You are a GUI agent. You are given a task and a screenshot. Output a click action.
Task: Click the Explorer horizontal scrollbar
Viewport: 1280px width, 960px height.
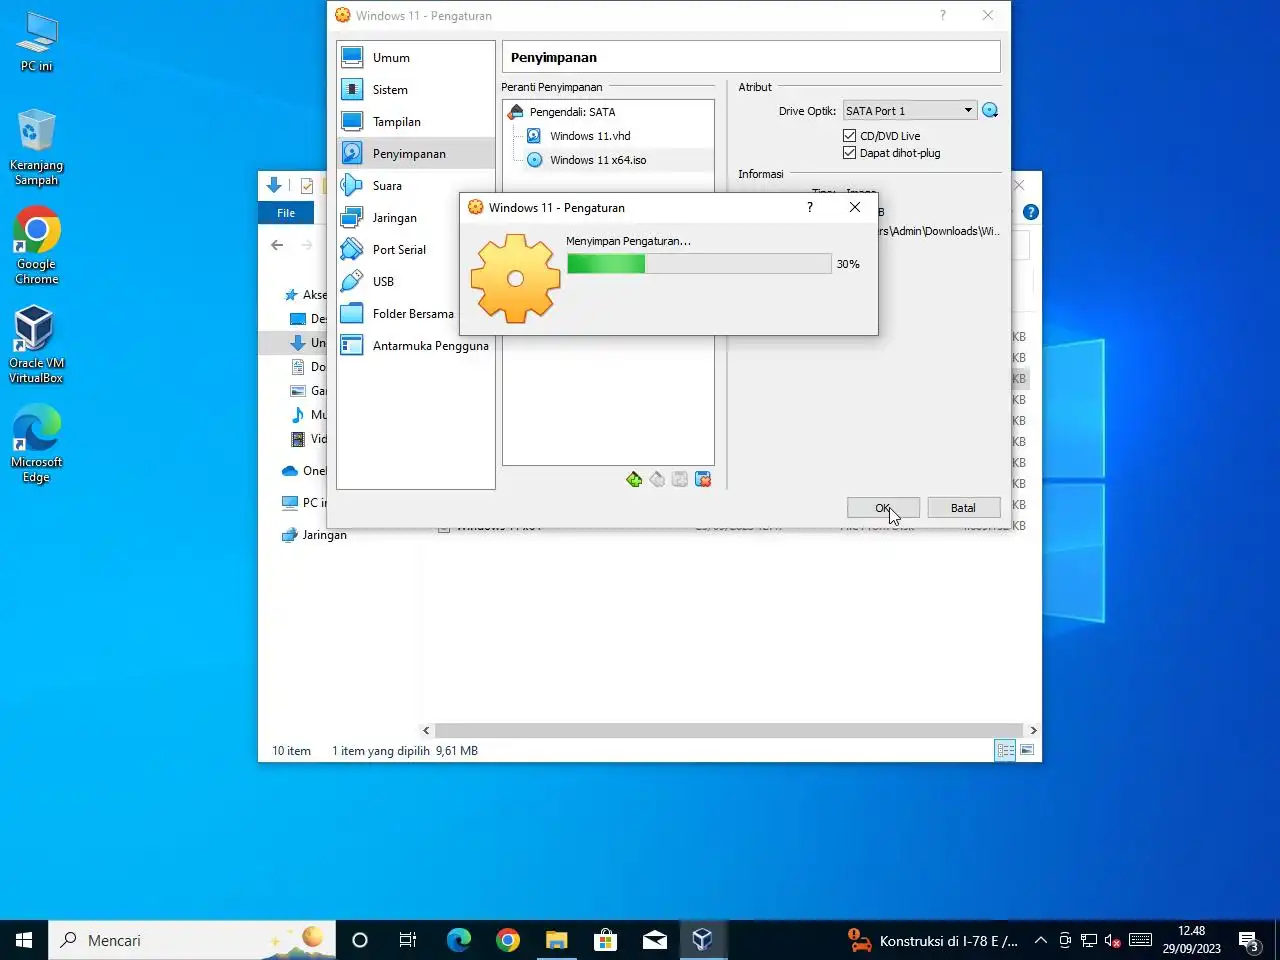click(728, 731)
